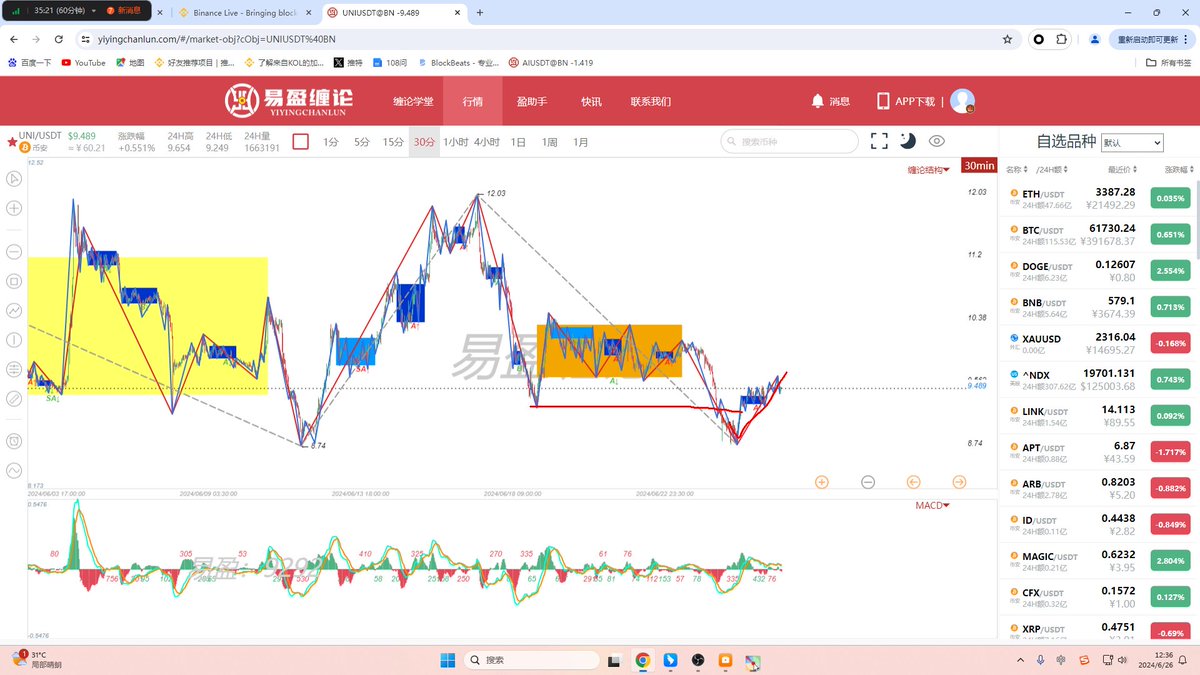Toggle the eye visibility icon near search bar
The width and height of the screenshot is (1200, 675).
937,141
